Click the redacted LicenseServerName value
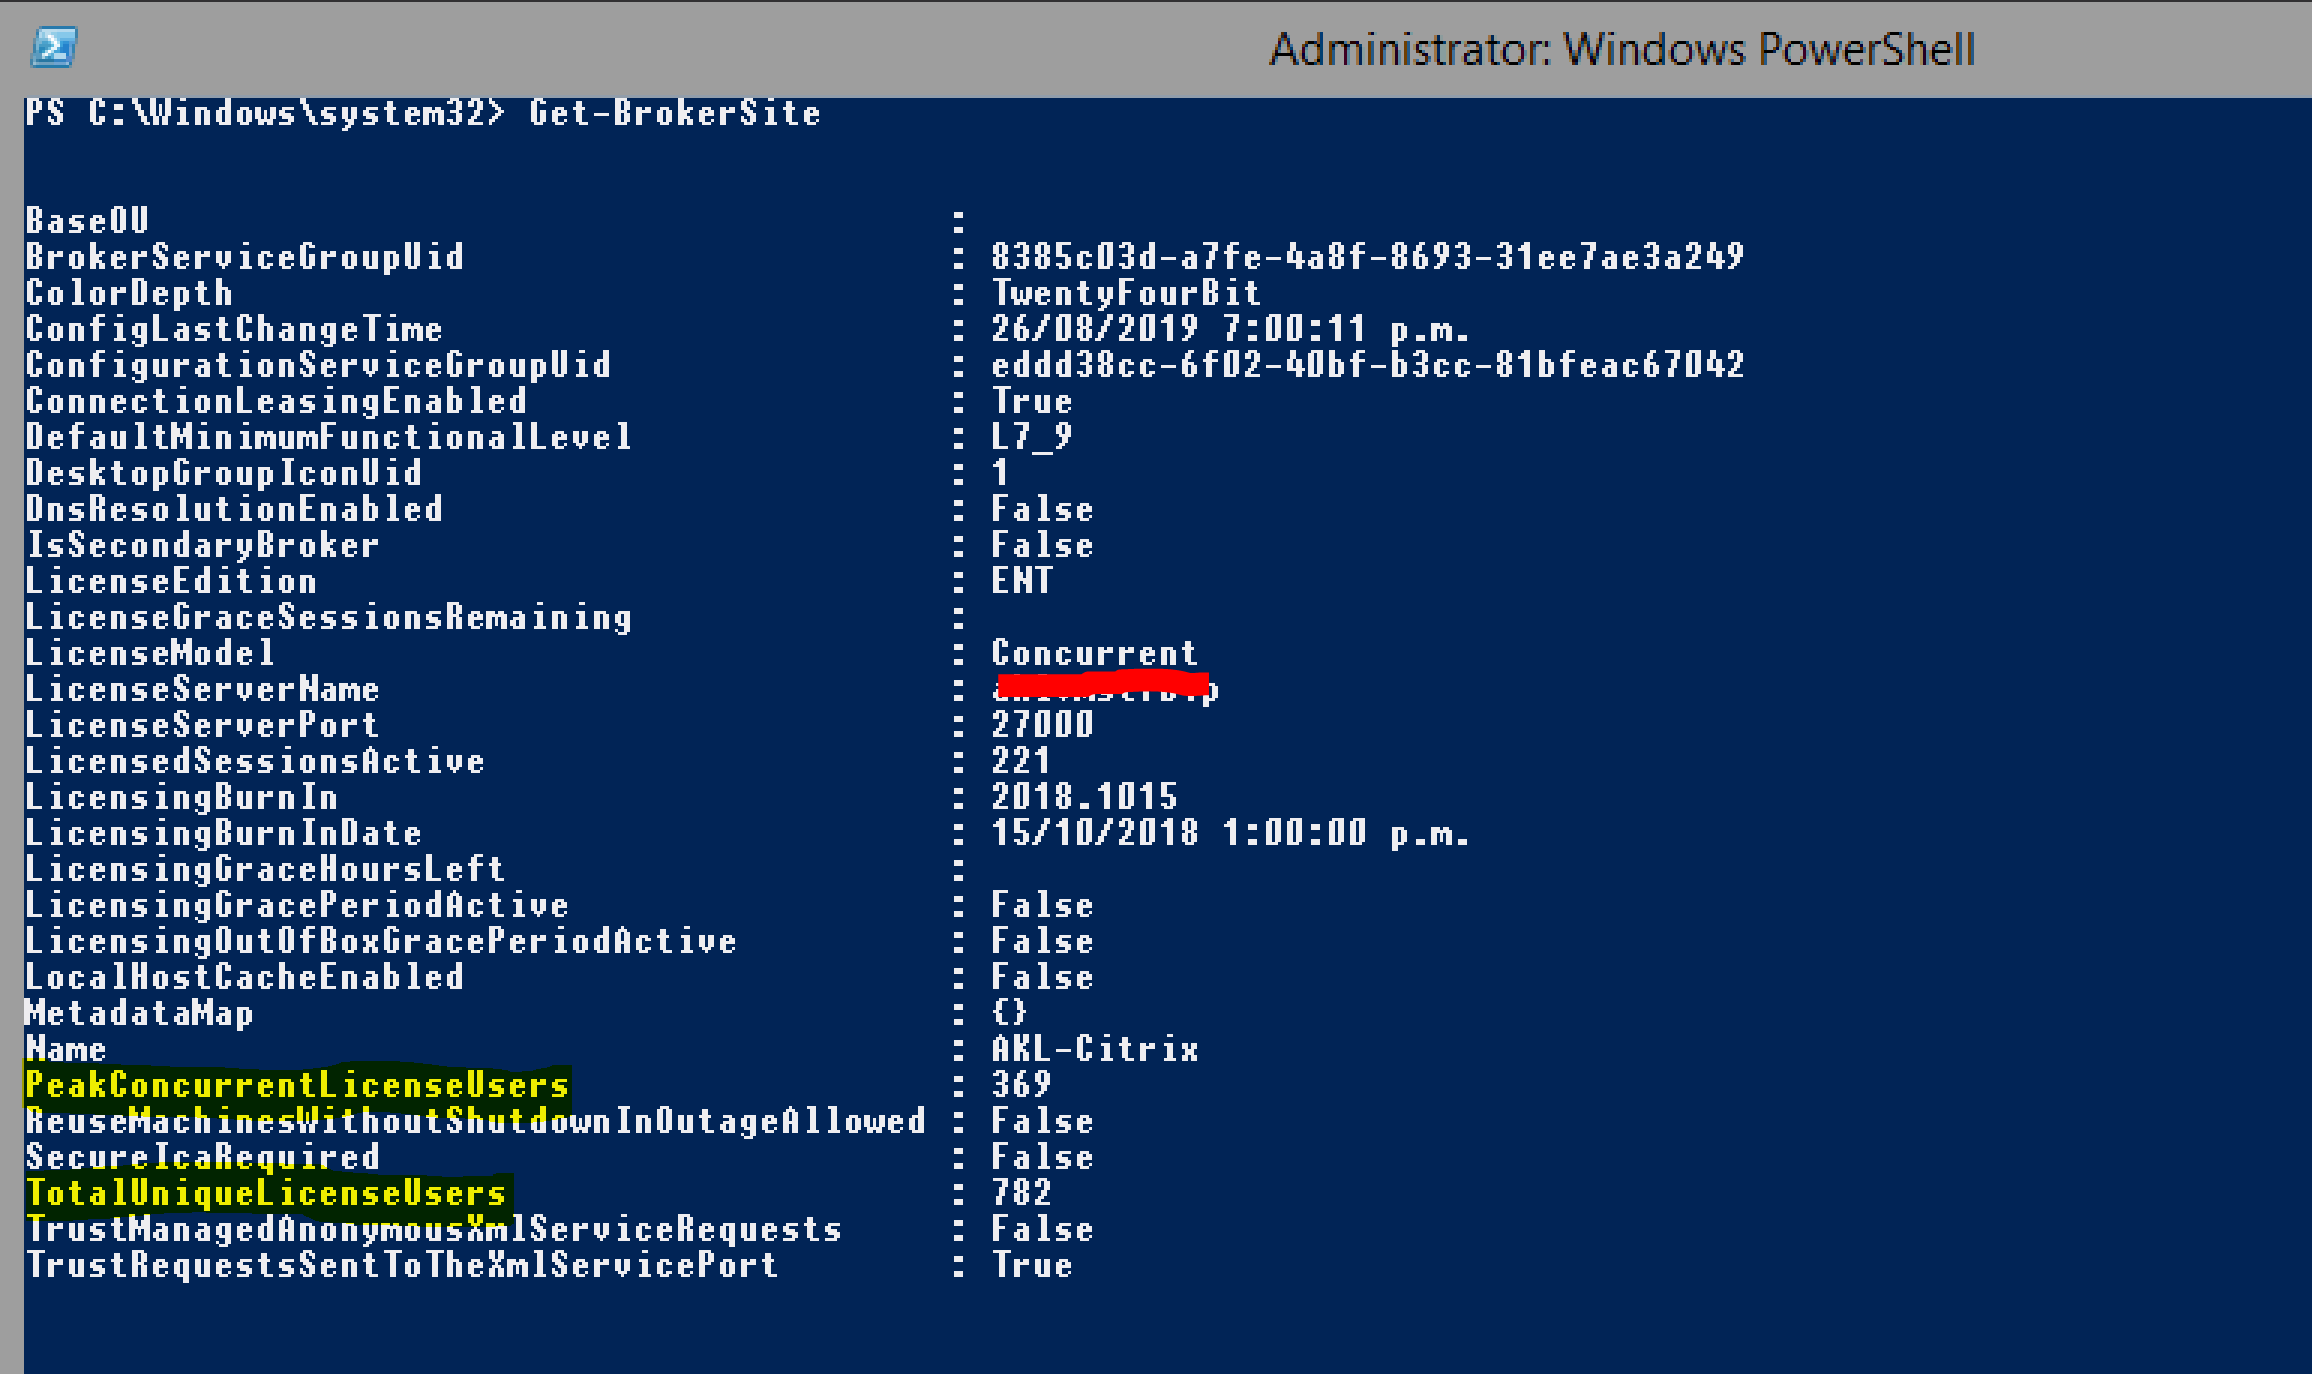The image size is (2312, 1374). click(x=1104, y=688)
